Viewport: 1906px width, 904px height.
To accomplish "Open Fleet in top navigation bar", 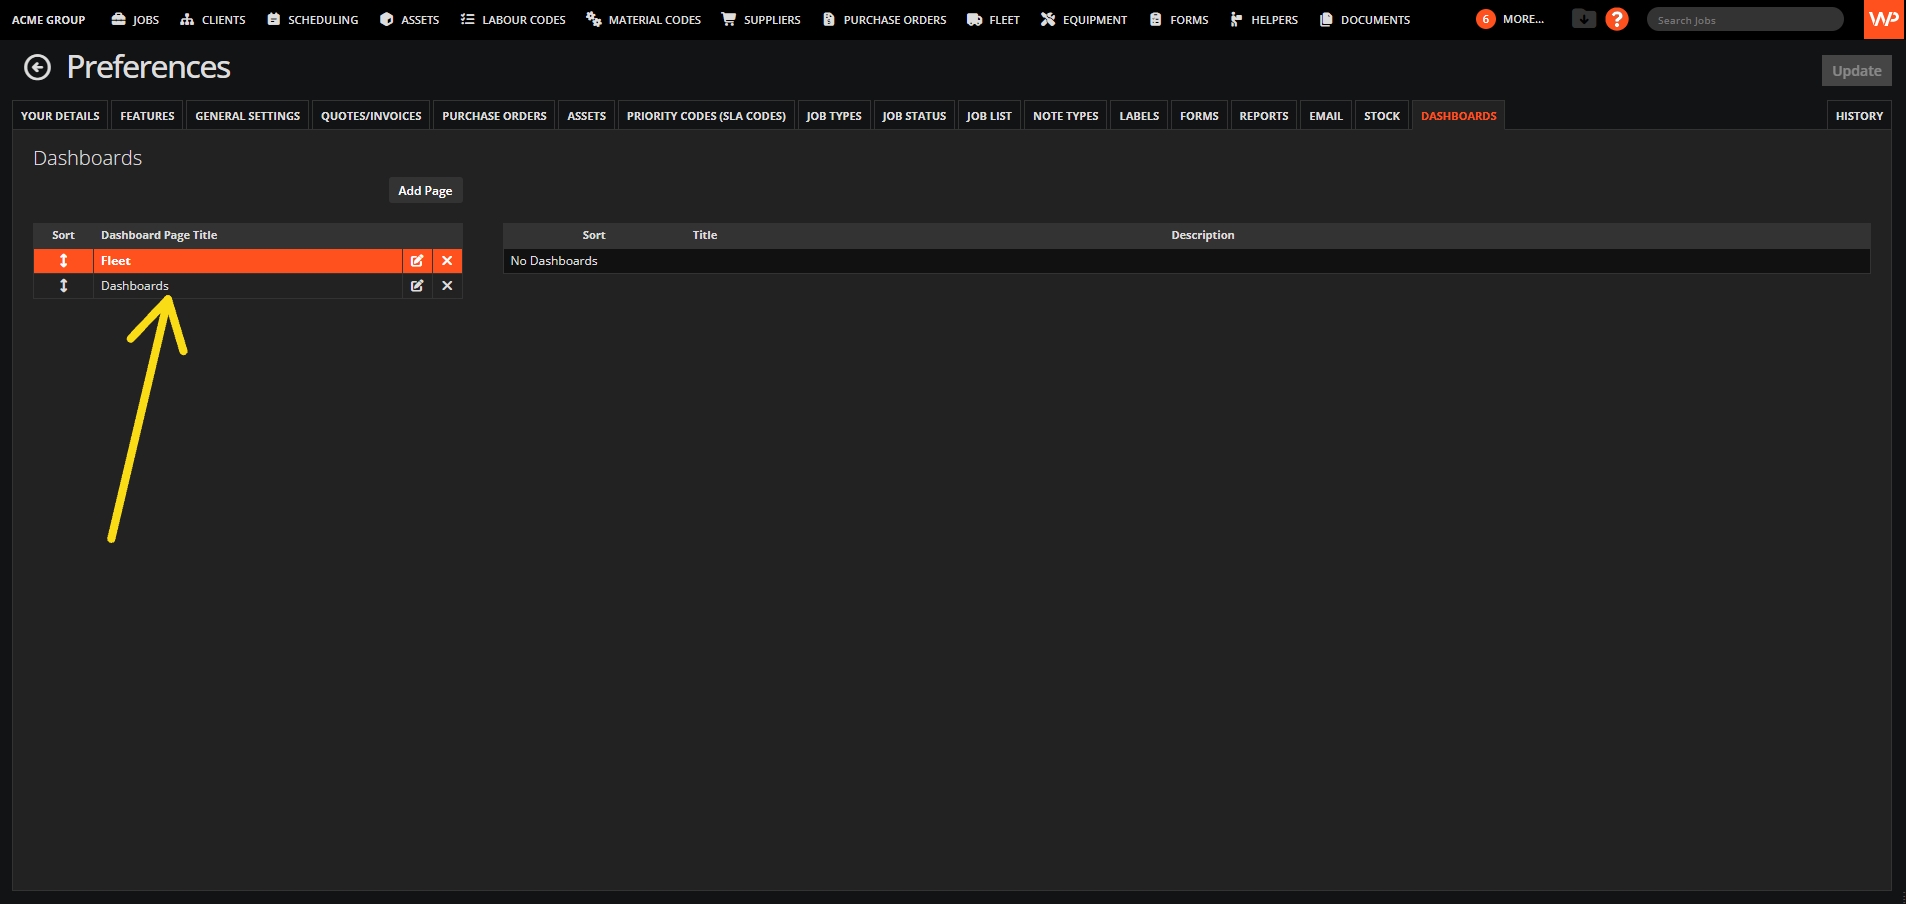I will coord(994,20).
